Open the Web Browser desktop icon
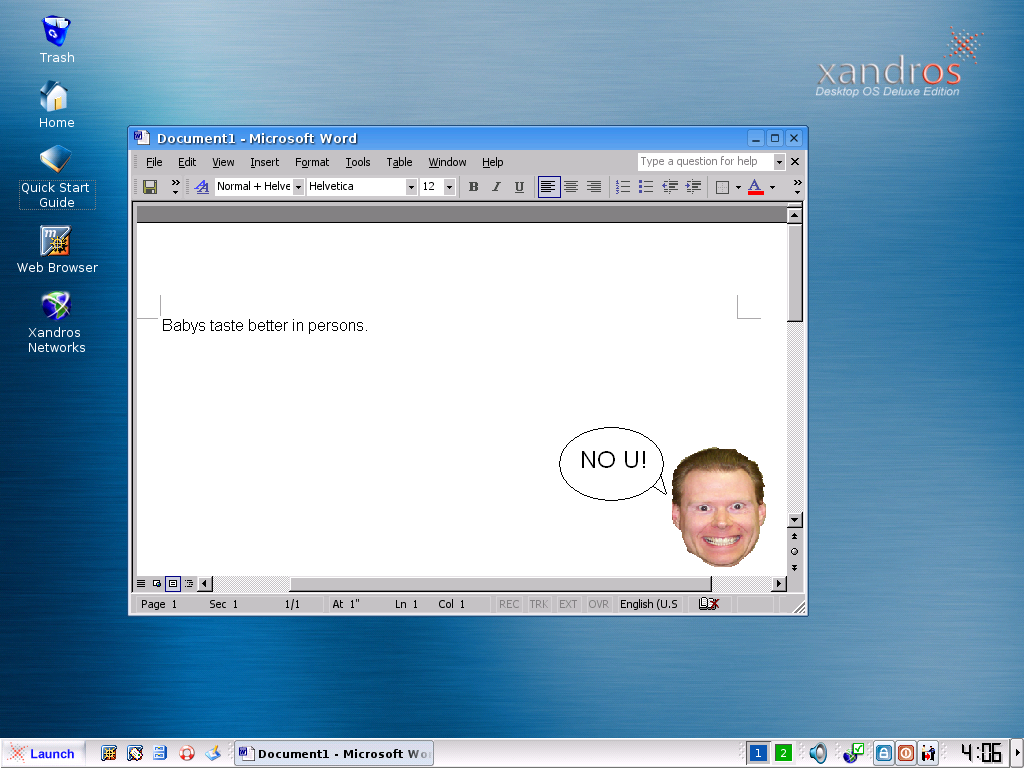Image resolution: width=1024 pixels, height=768 pixels. tap(57, 250)
